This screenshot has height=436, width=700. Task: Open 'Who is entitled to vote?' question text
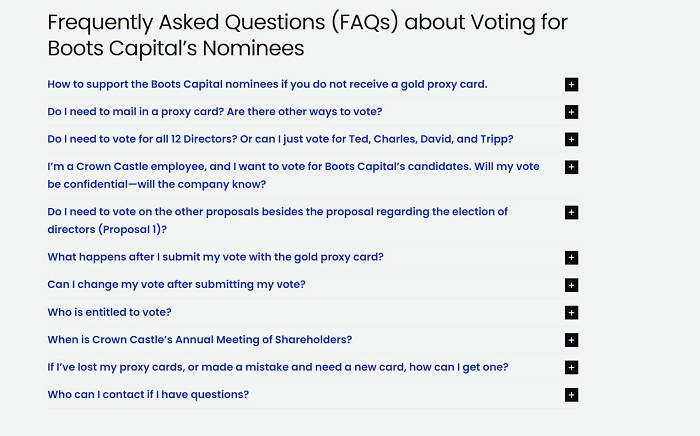click(109, 312)
